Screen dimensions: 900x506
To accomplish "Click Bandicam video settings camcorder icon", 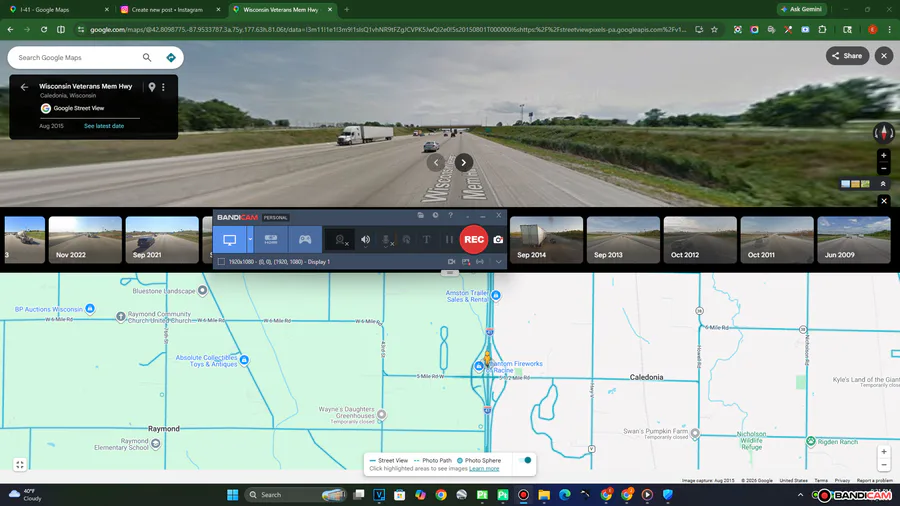I will [451, 262].
